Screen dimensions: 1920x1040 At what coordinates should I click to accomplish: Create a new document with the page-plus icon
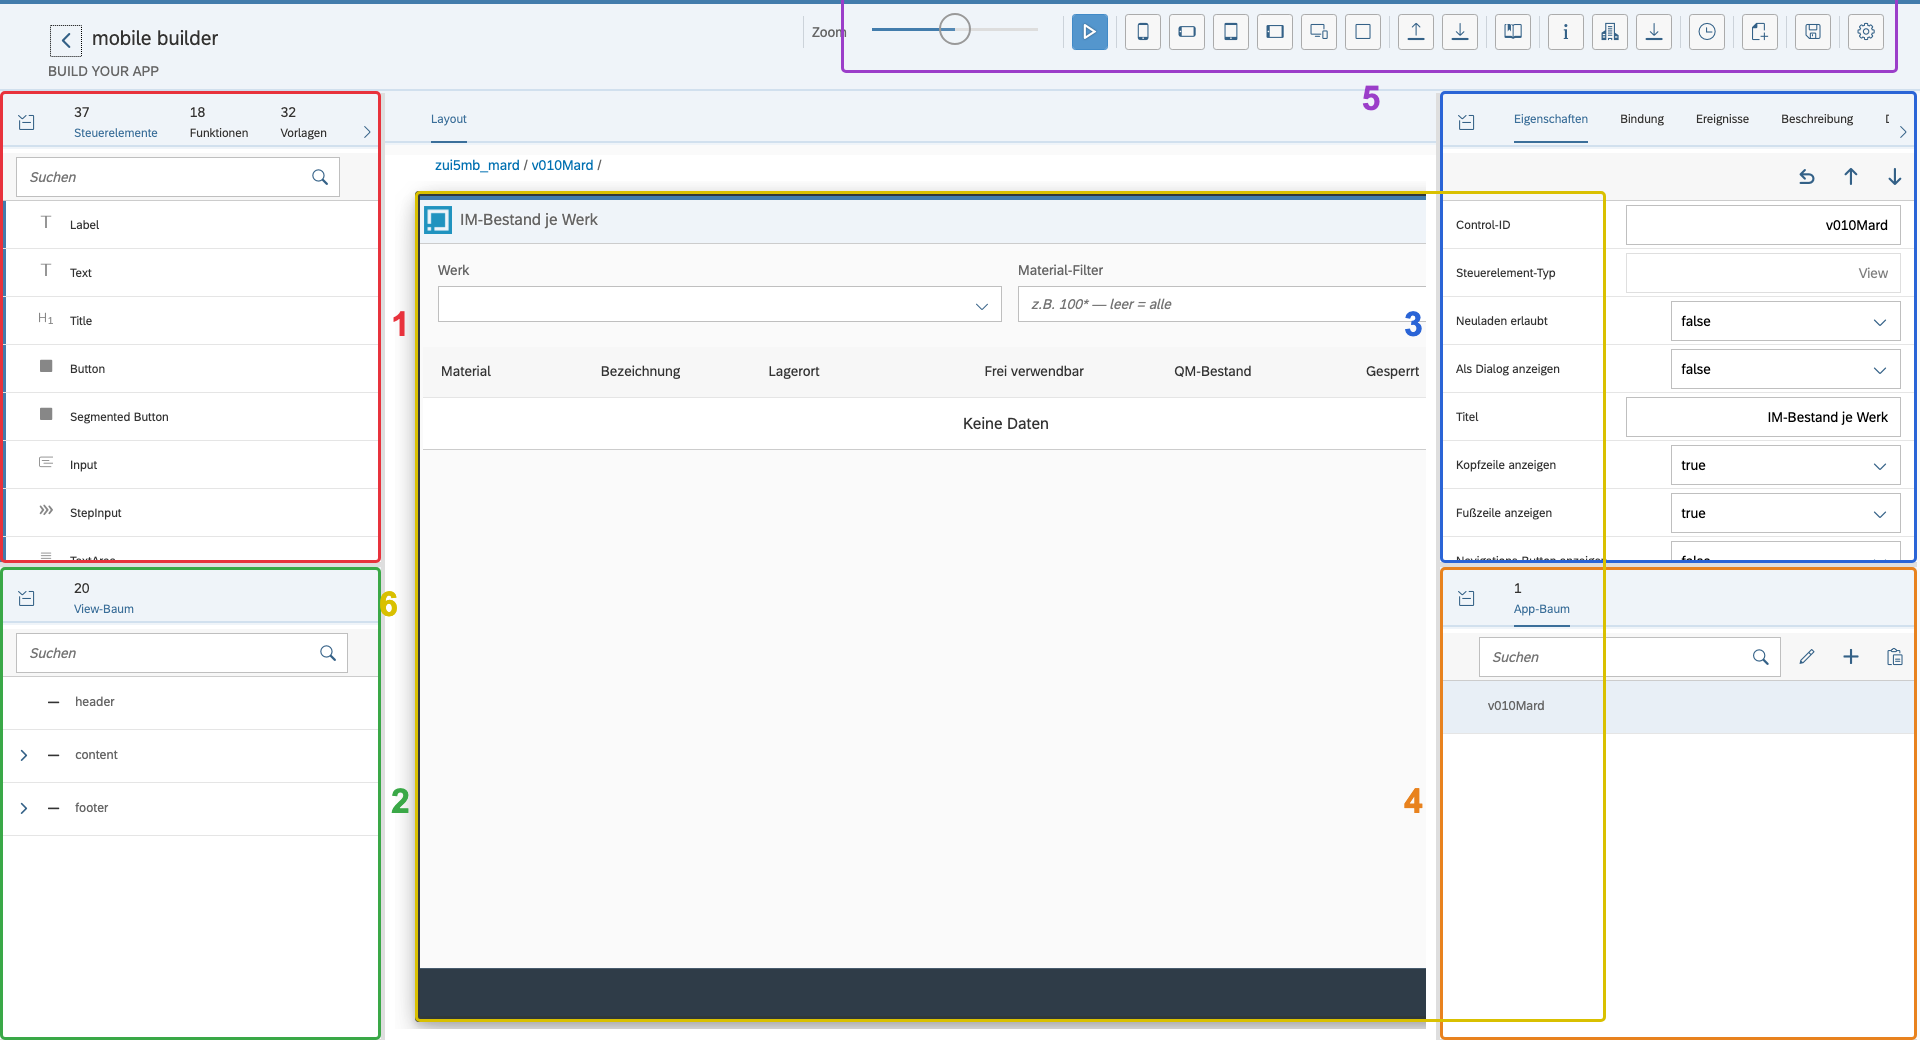pyautogui.click(x=1760, y=32)
